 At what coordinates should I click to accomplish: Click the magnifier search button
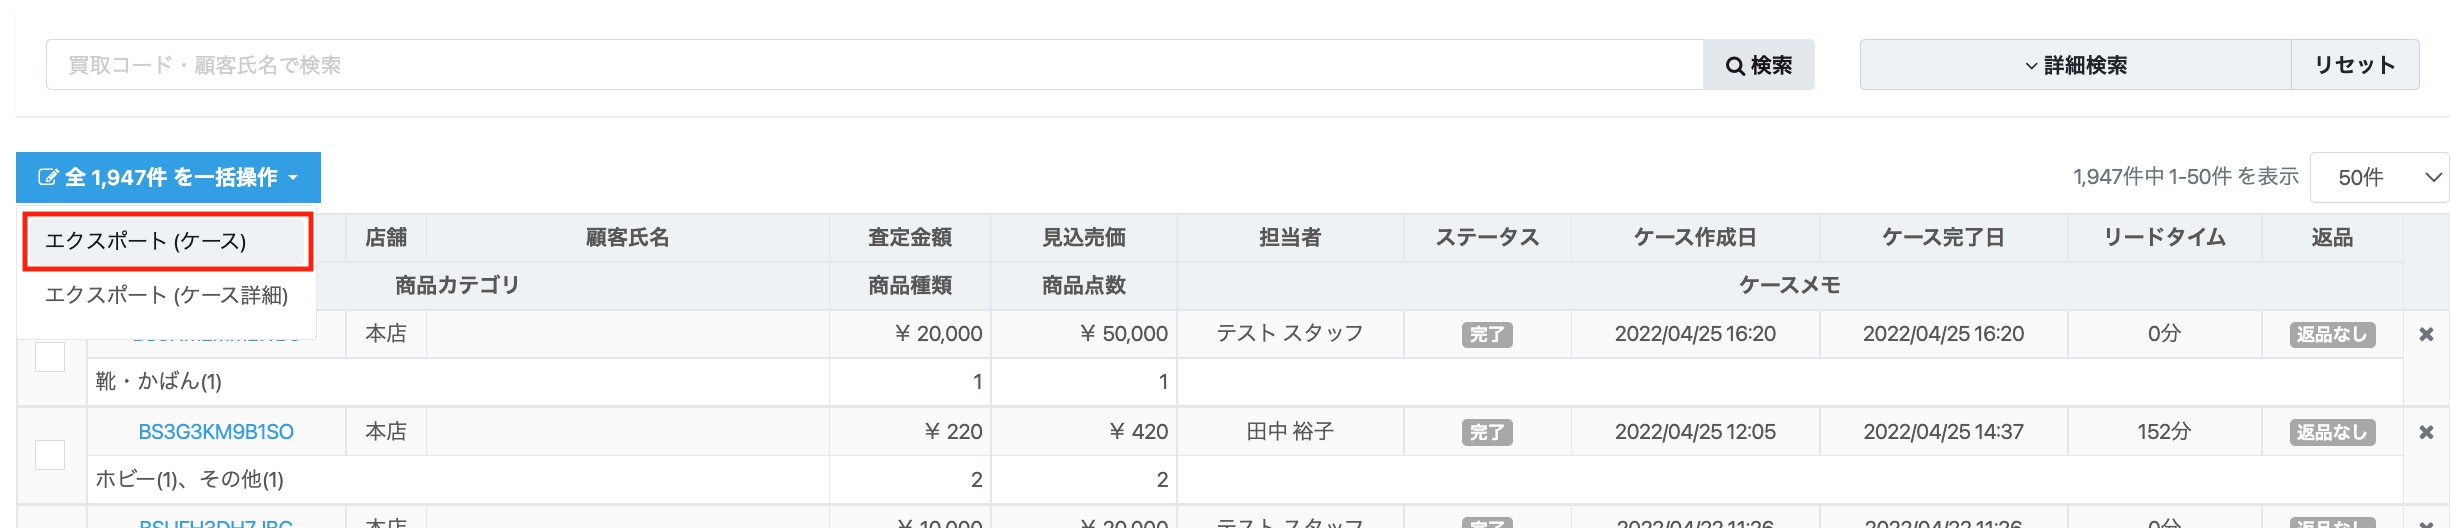tap(1758, 65)
